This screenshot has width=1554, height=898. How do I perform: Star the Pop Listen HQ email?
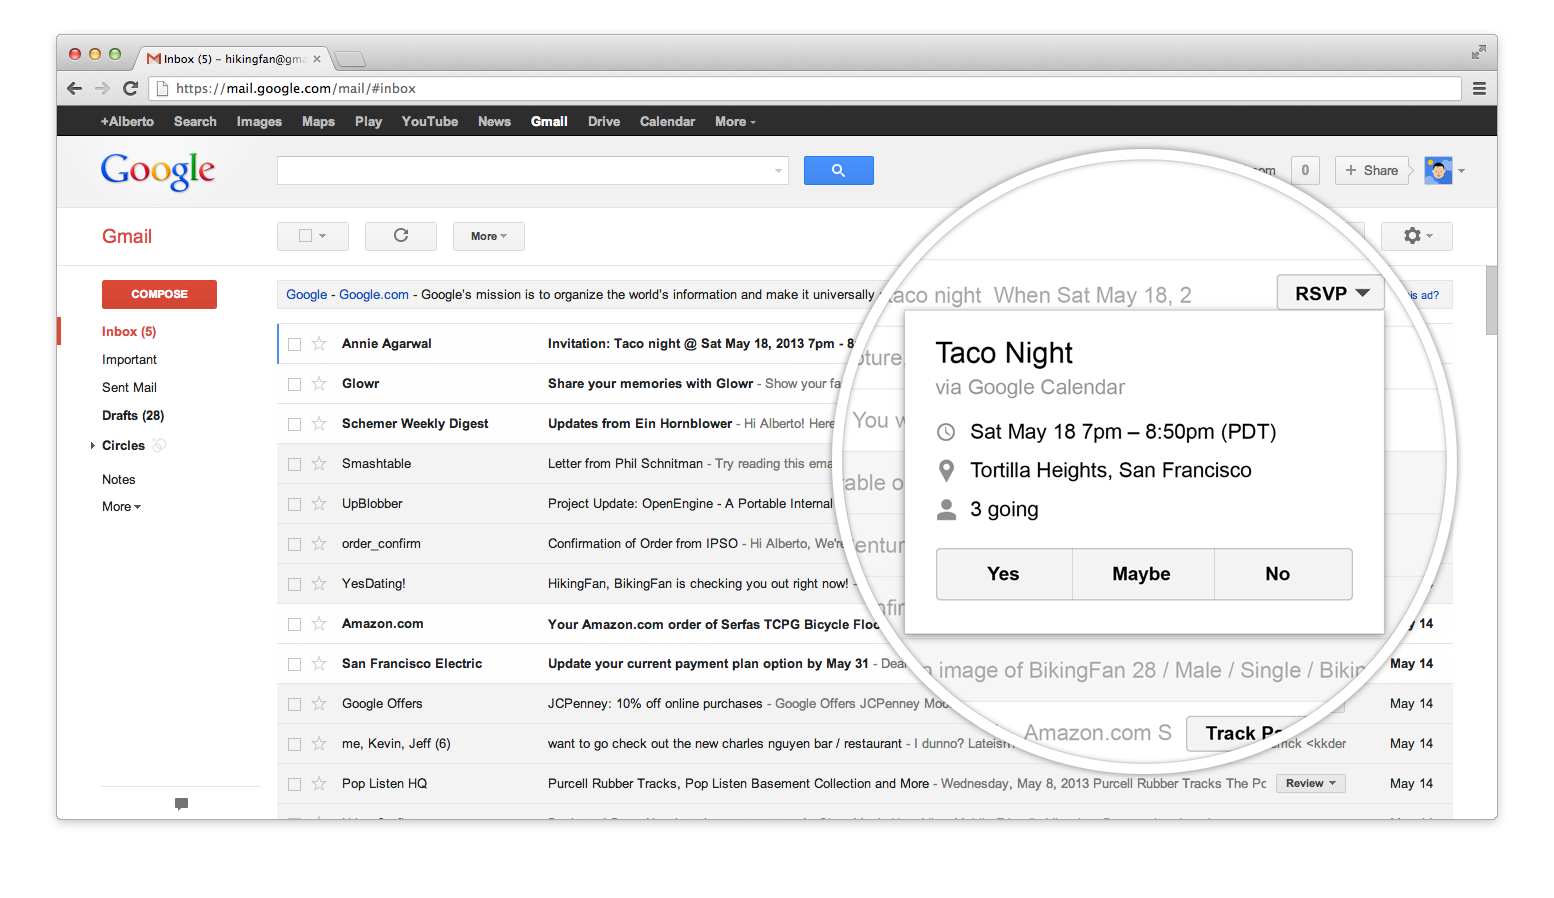(x=319, y=784)
